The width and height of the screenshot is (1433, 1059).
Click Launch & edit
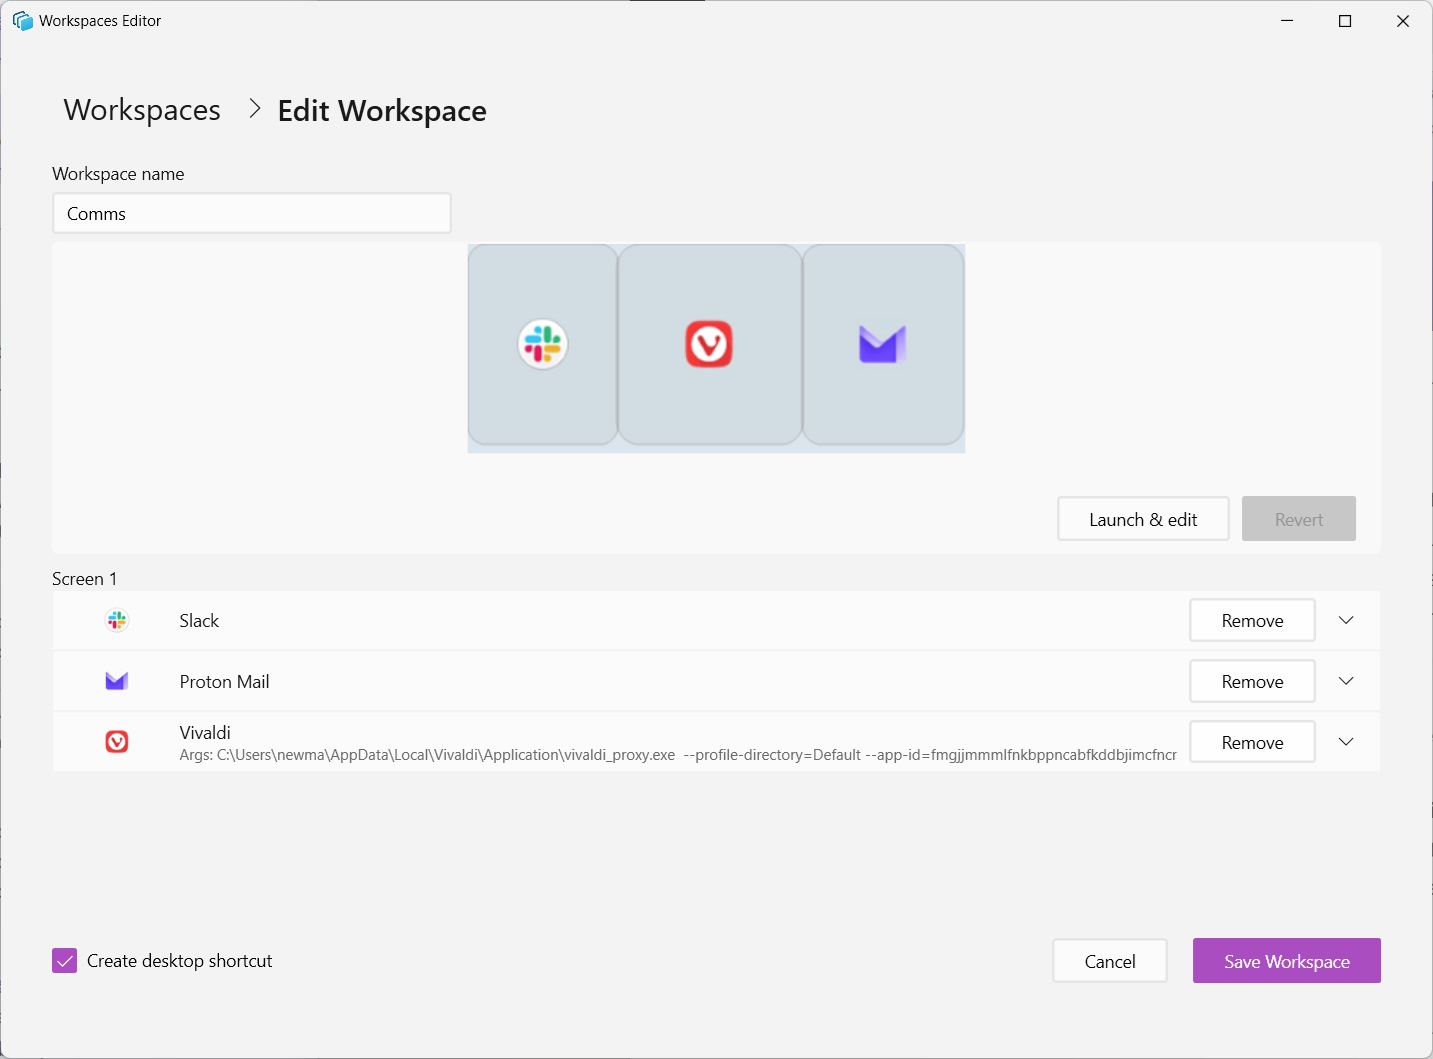pos(1143,519)
